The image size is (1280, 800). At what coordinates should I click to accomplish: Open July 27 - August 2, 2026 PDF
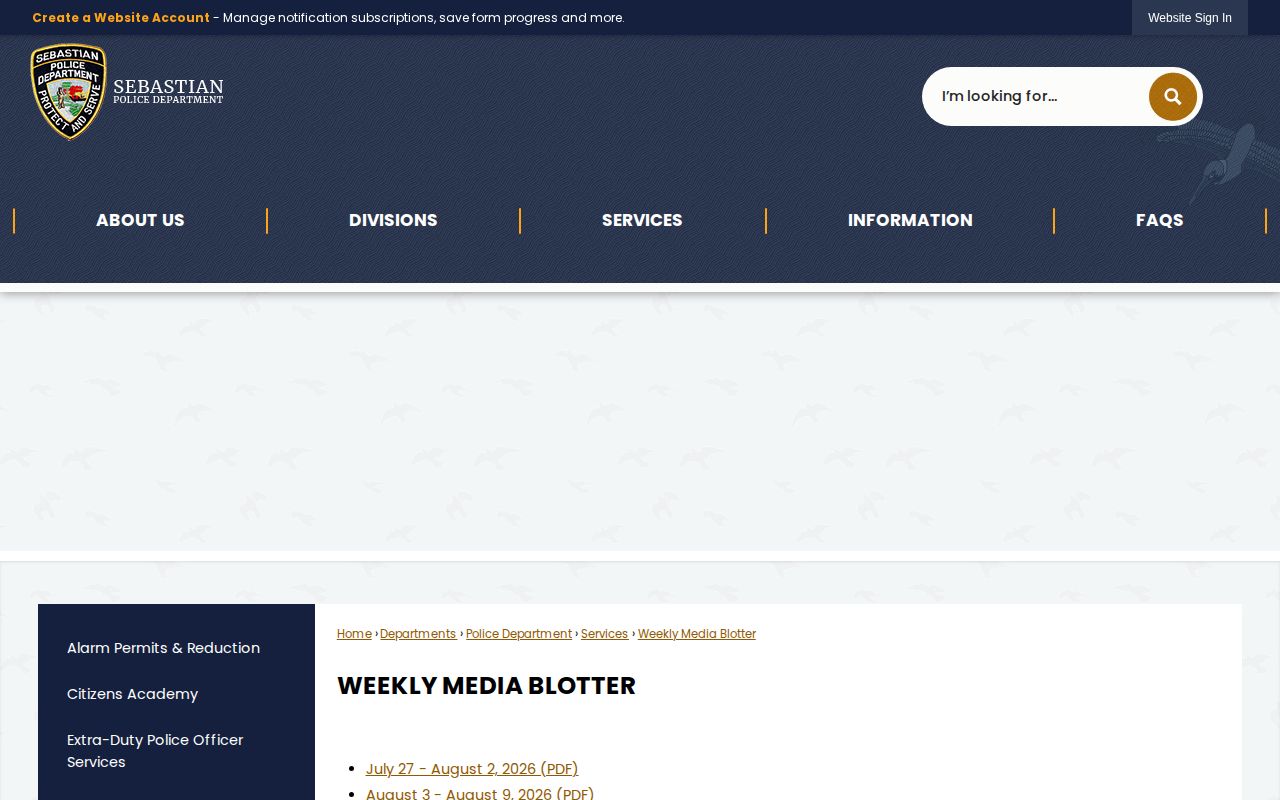(472, 769)
